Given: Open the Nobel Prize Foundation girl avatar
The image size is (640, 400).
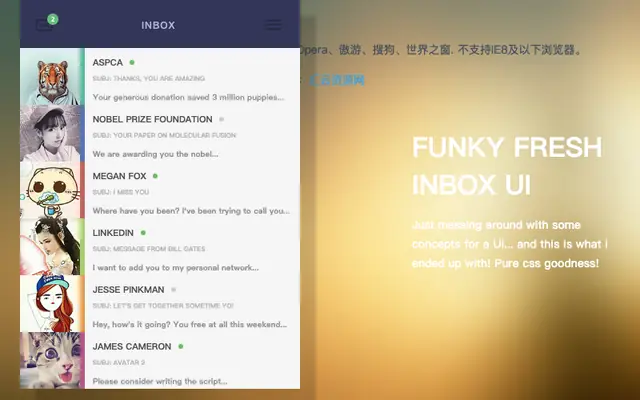Looking at the screenshot, I should [x=52, y=133].
